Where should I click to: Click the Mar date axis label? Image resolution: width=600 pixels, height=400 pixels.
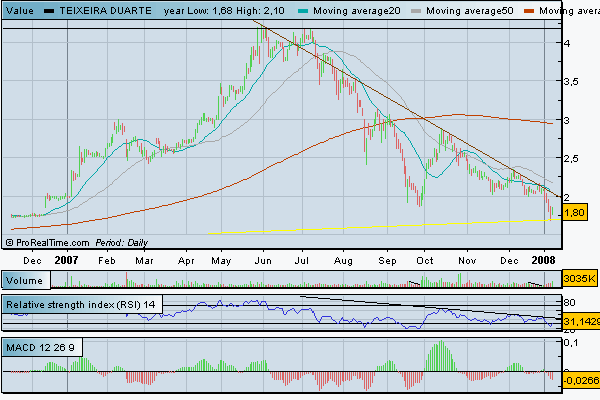144,261
